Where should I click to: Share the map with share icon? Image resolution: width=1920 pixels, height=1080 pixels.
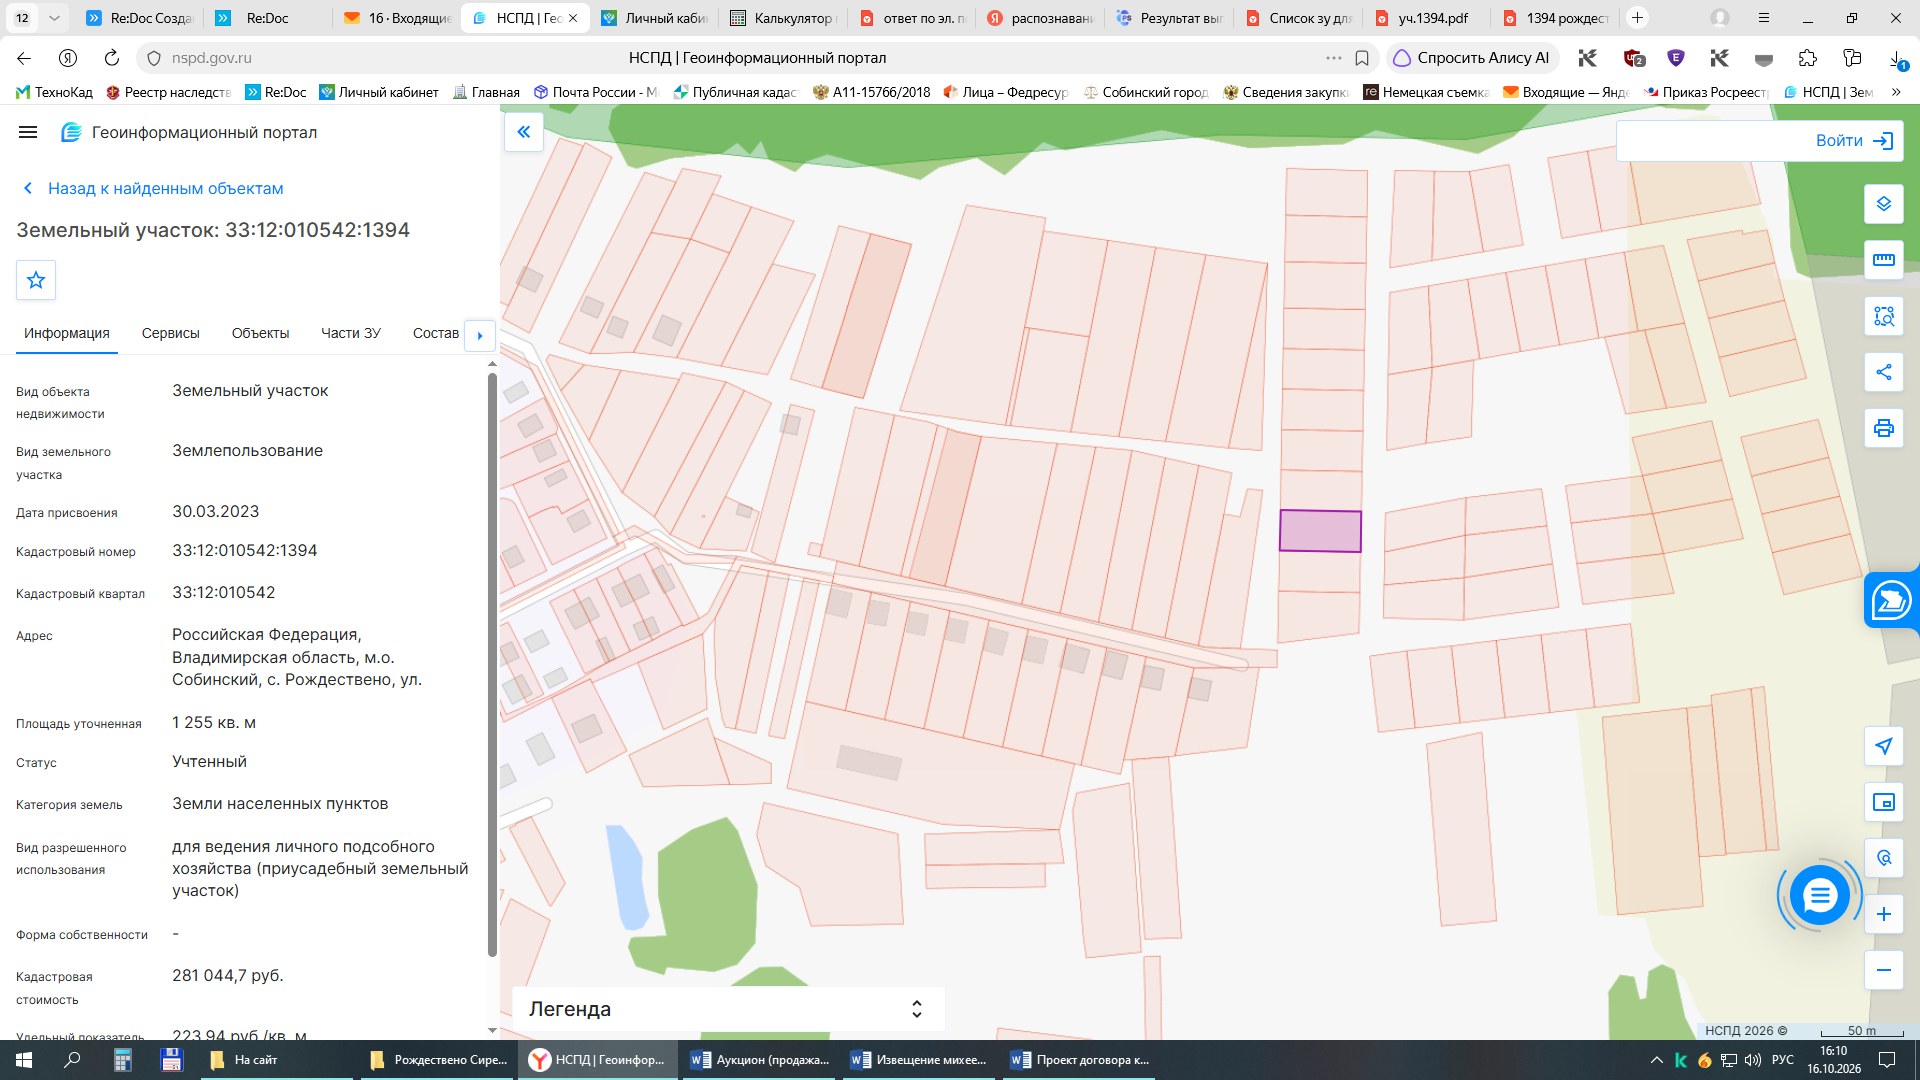pyautogui.click(x=1884, y=372)
